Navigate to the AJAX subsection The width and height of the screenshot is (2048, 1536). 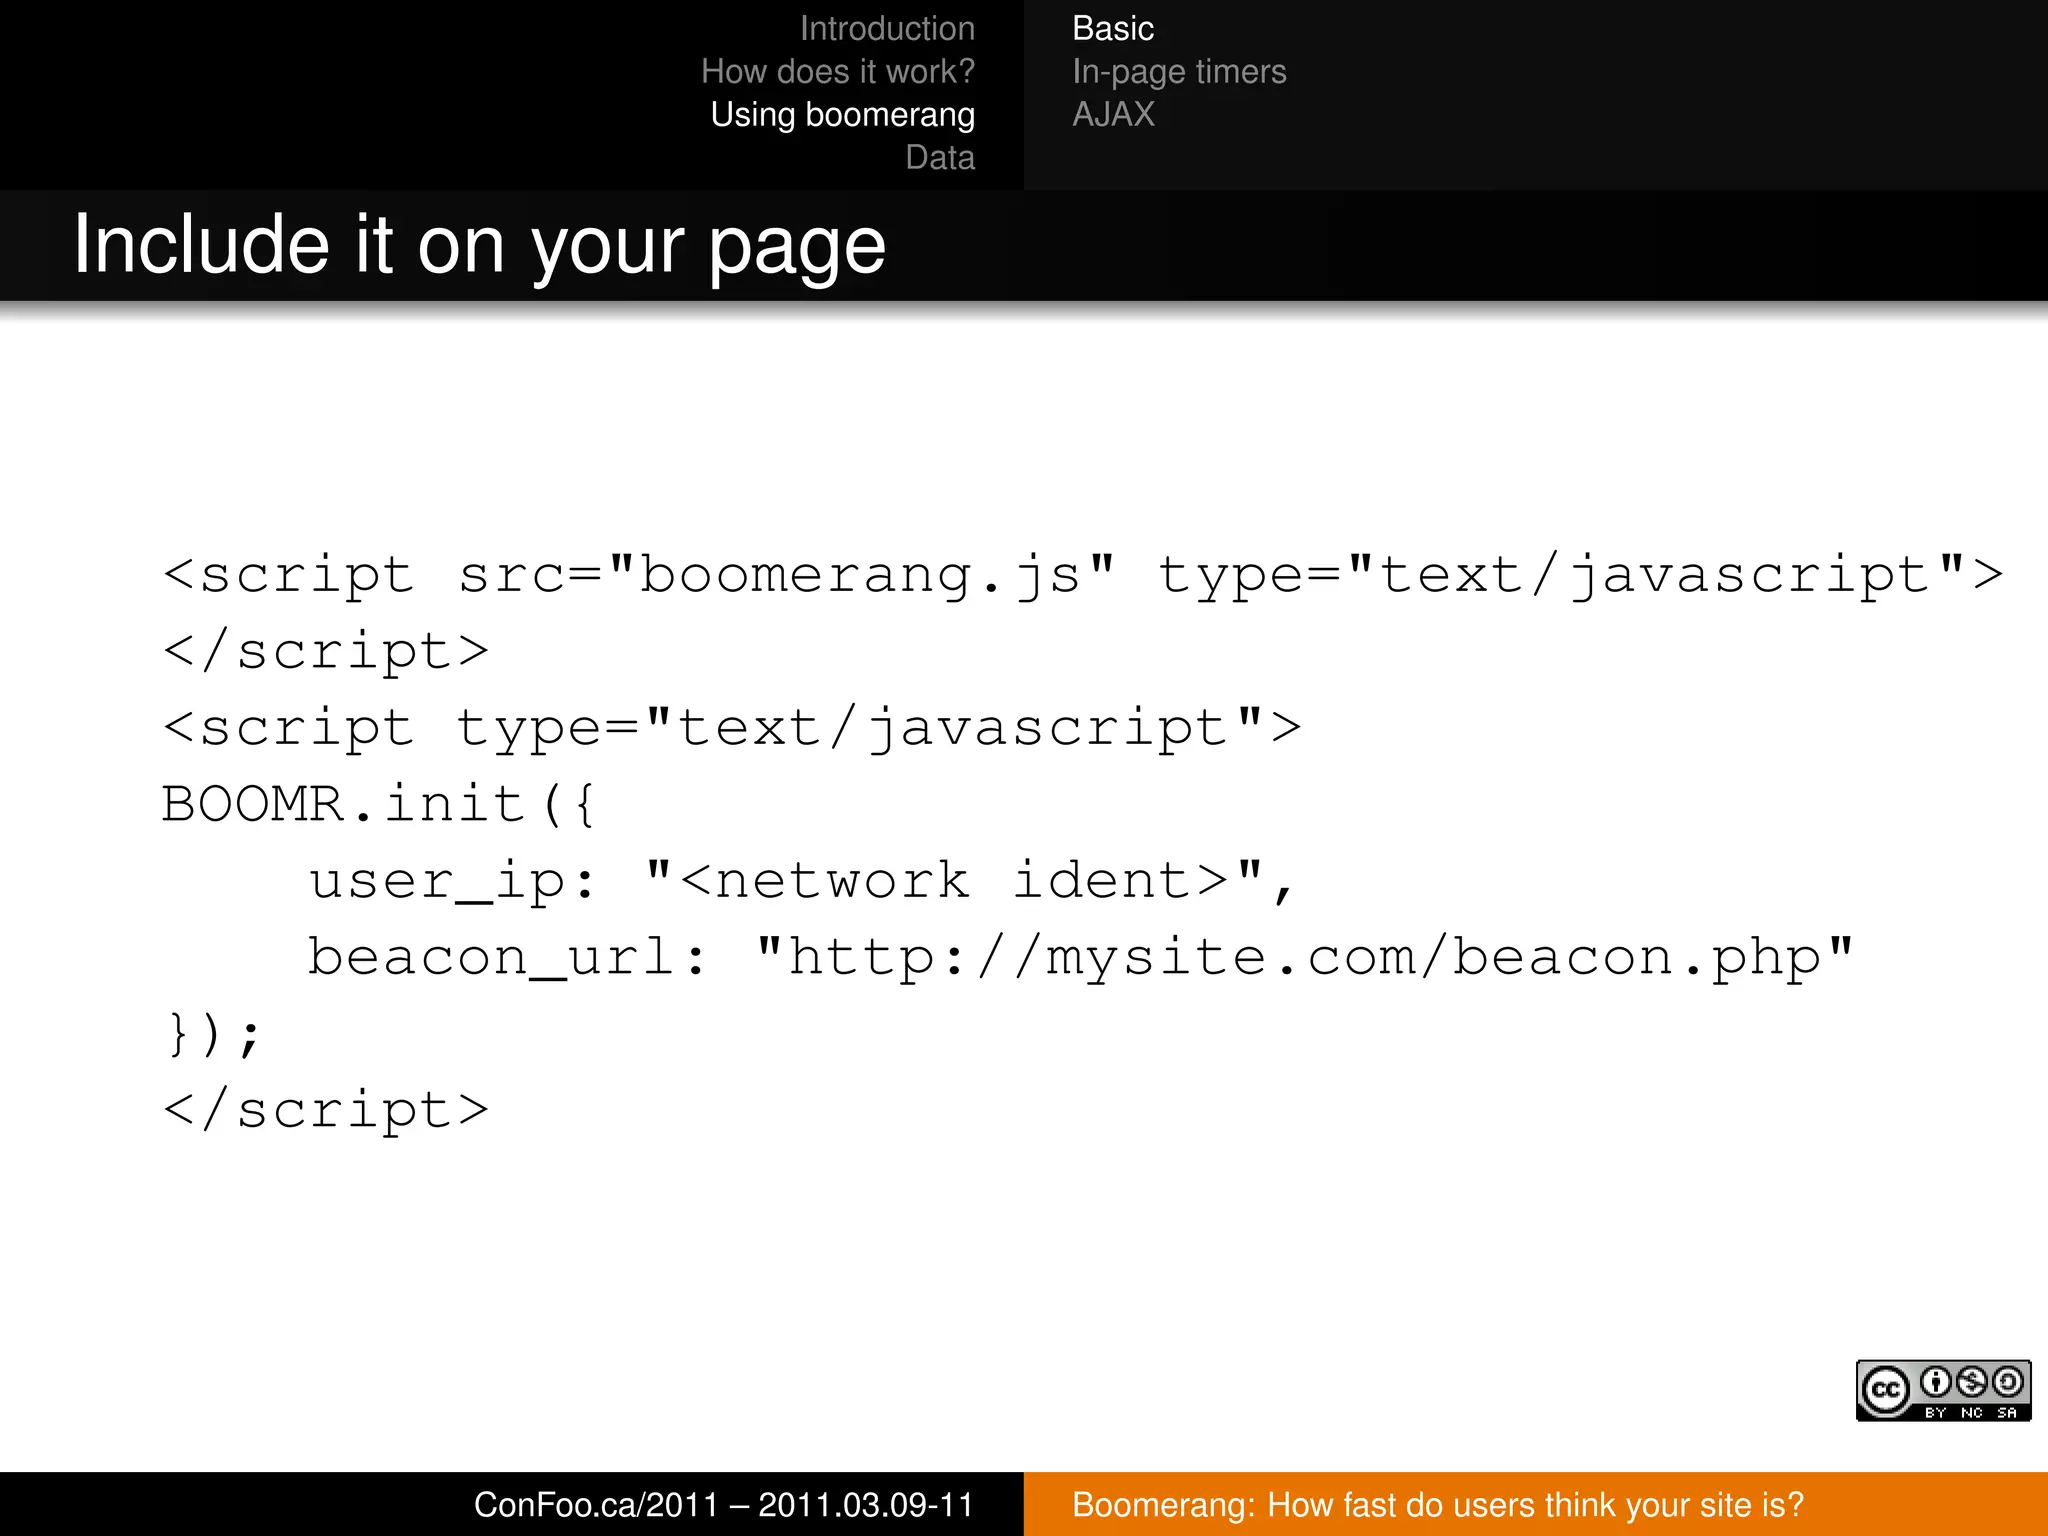click(x=1113, y=115)
